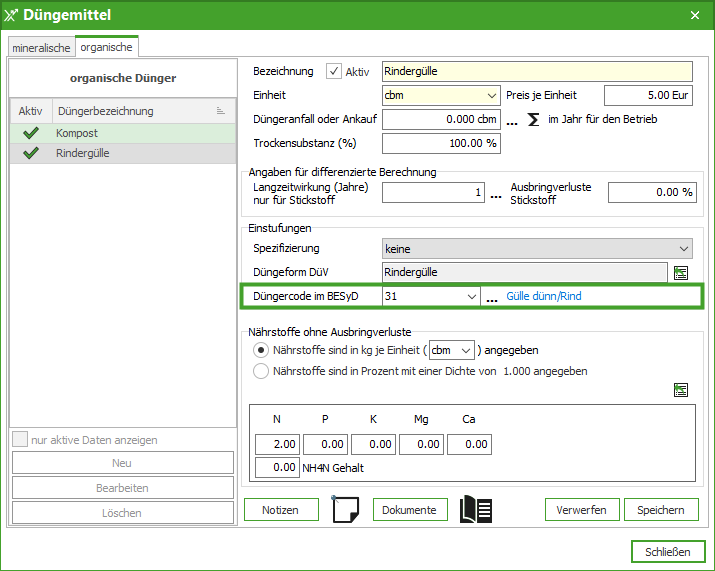Select the organische tab
The height and width of the screenshot is (571, 715).
pos(106,47)
